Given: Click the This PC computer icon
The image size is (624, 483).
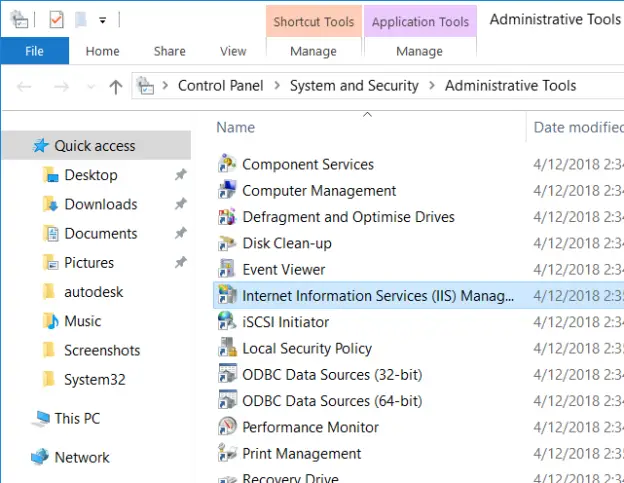Looking at the screenshot, I should pos(41,419).
